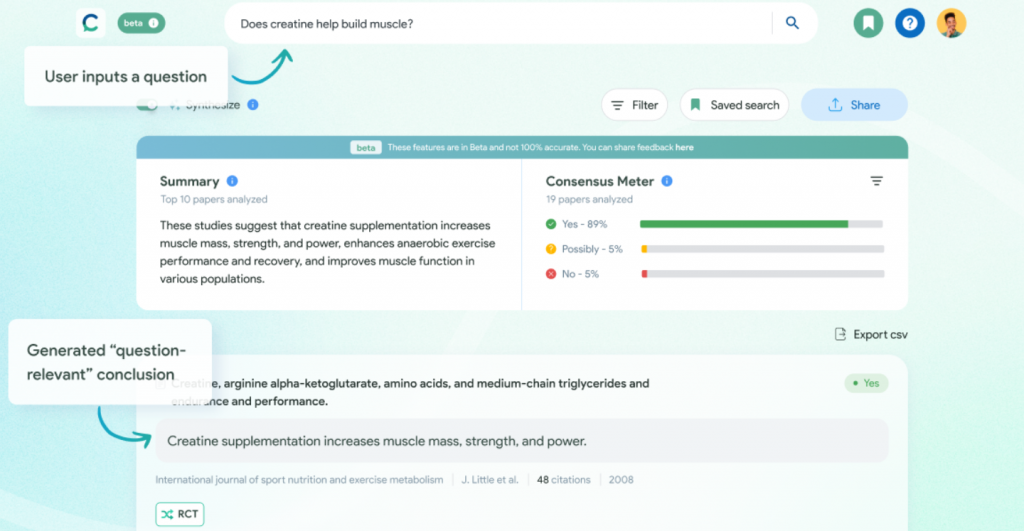The height and width of the screenshot is (531, 1024).
Task: Click the info icon beside Consensus Meter
Action: 667,181
